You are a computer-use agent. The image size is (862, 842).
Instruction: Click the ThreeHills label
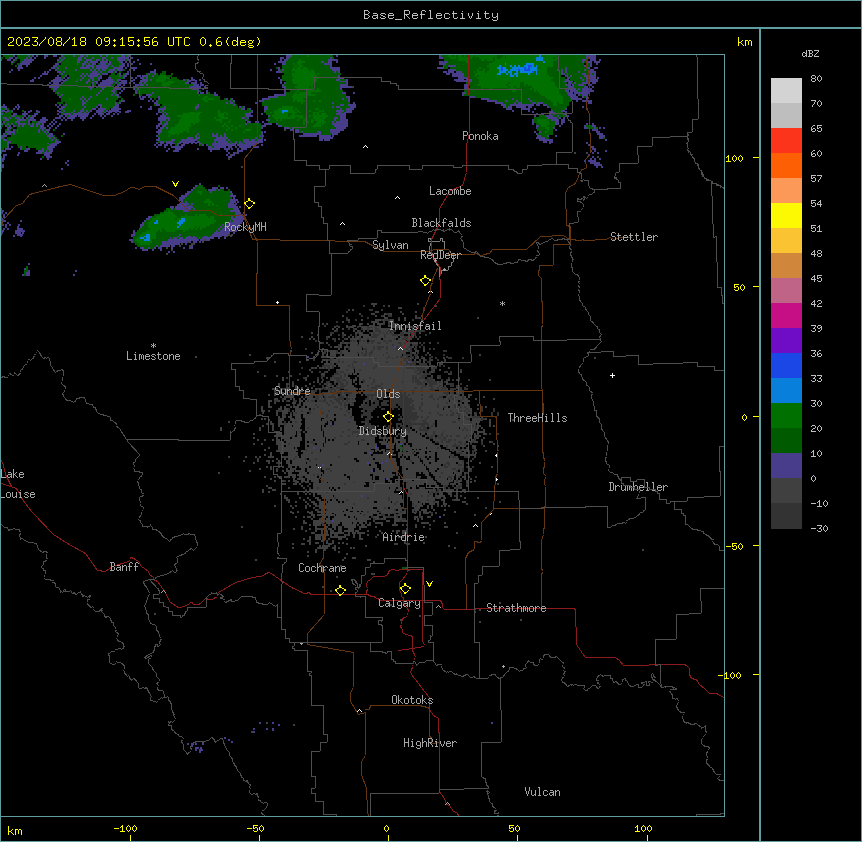(537, 418)
